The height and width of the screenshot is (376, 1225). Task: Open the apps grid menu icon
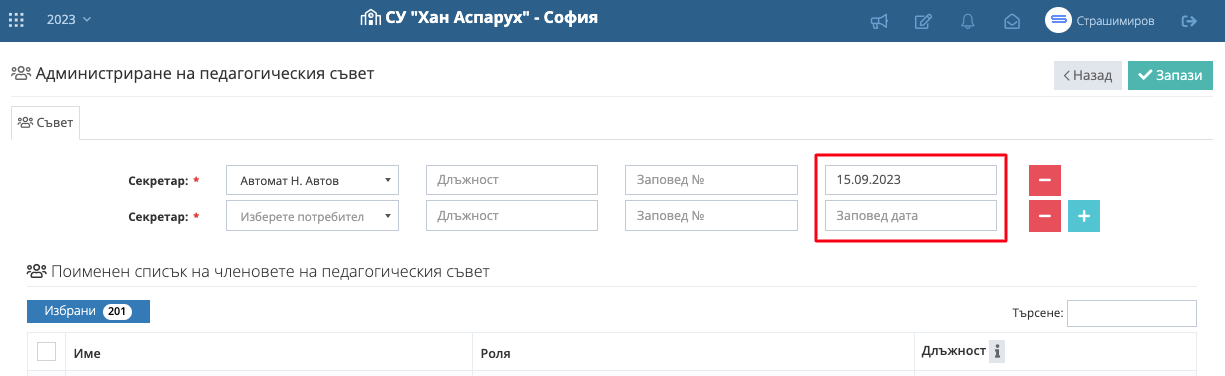(x=16, y=20)
